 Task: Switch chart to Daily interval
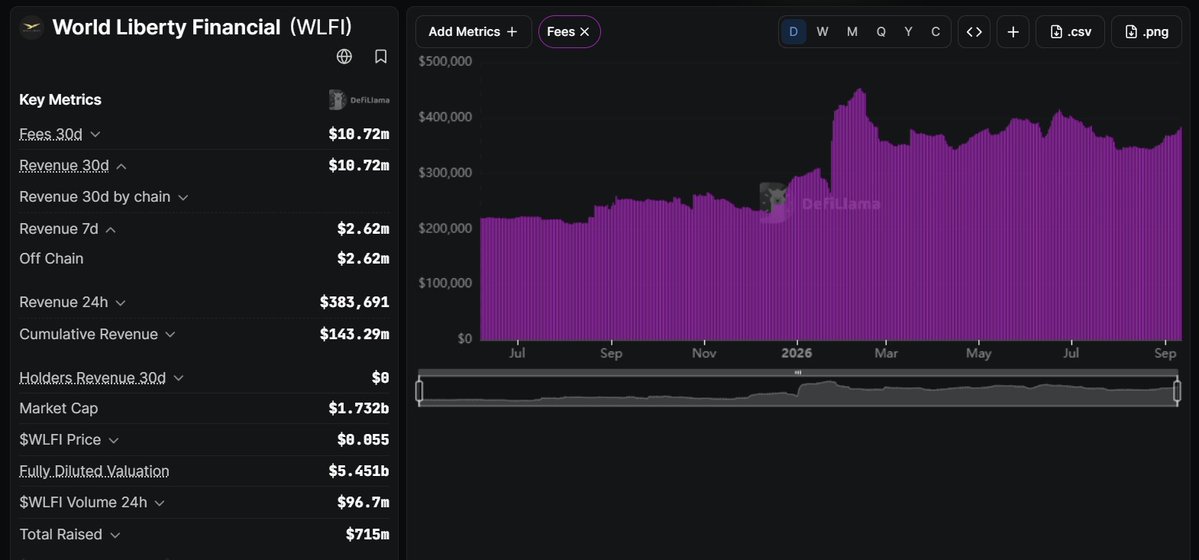794,32
